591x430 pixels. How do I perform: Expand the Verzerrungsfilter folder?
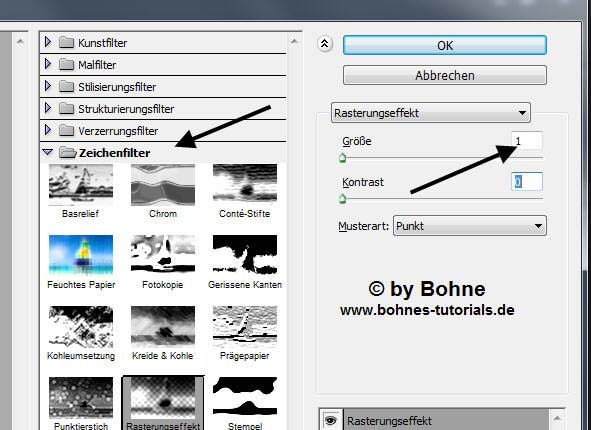point(47,130)
